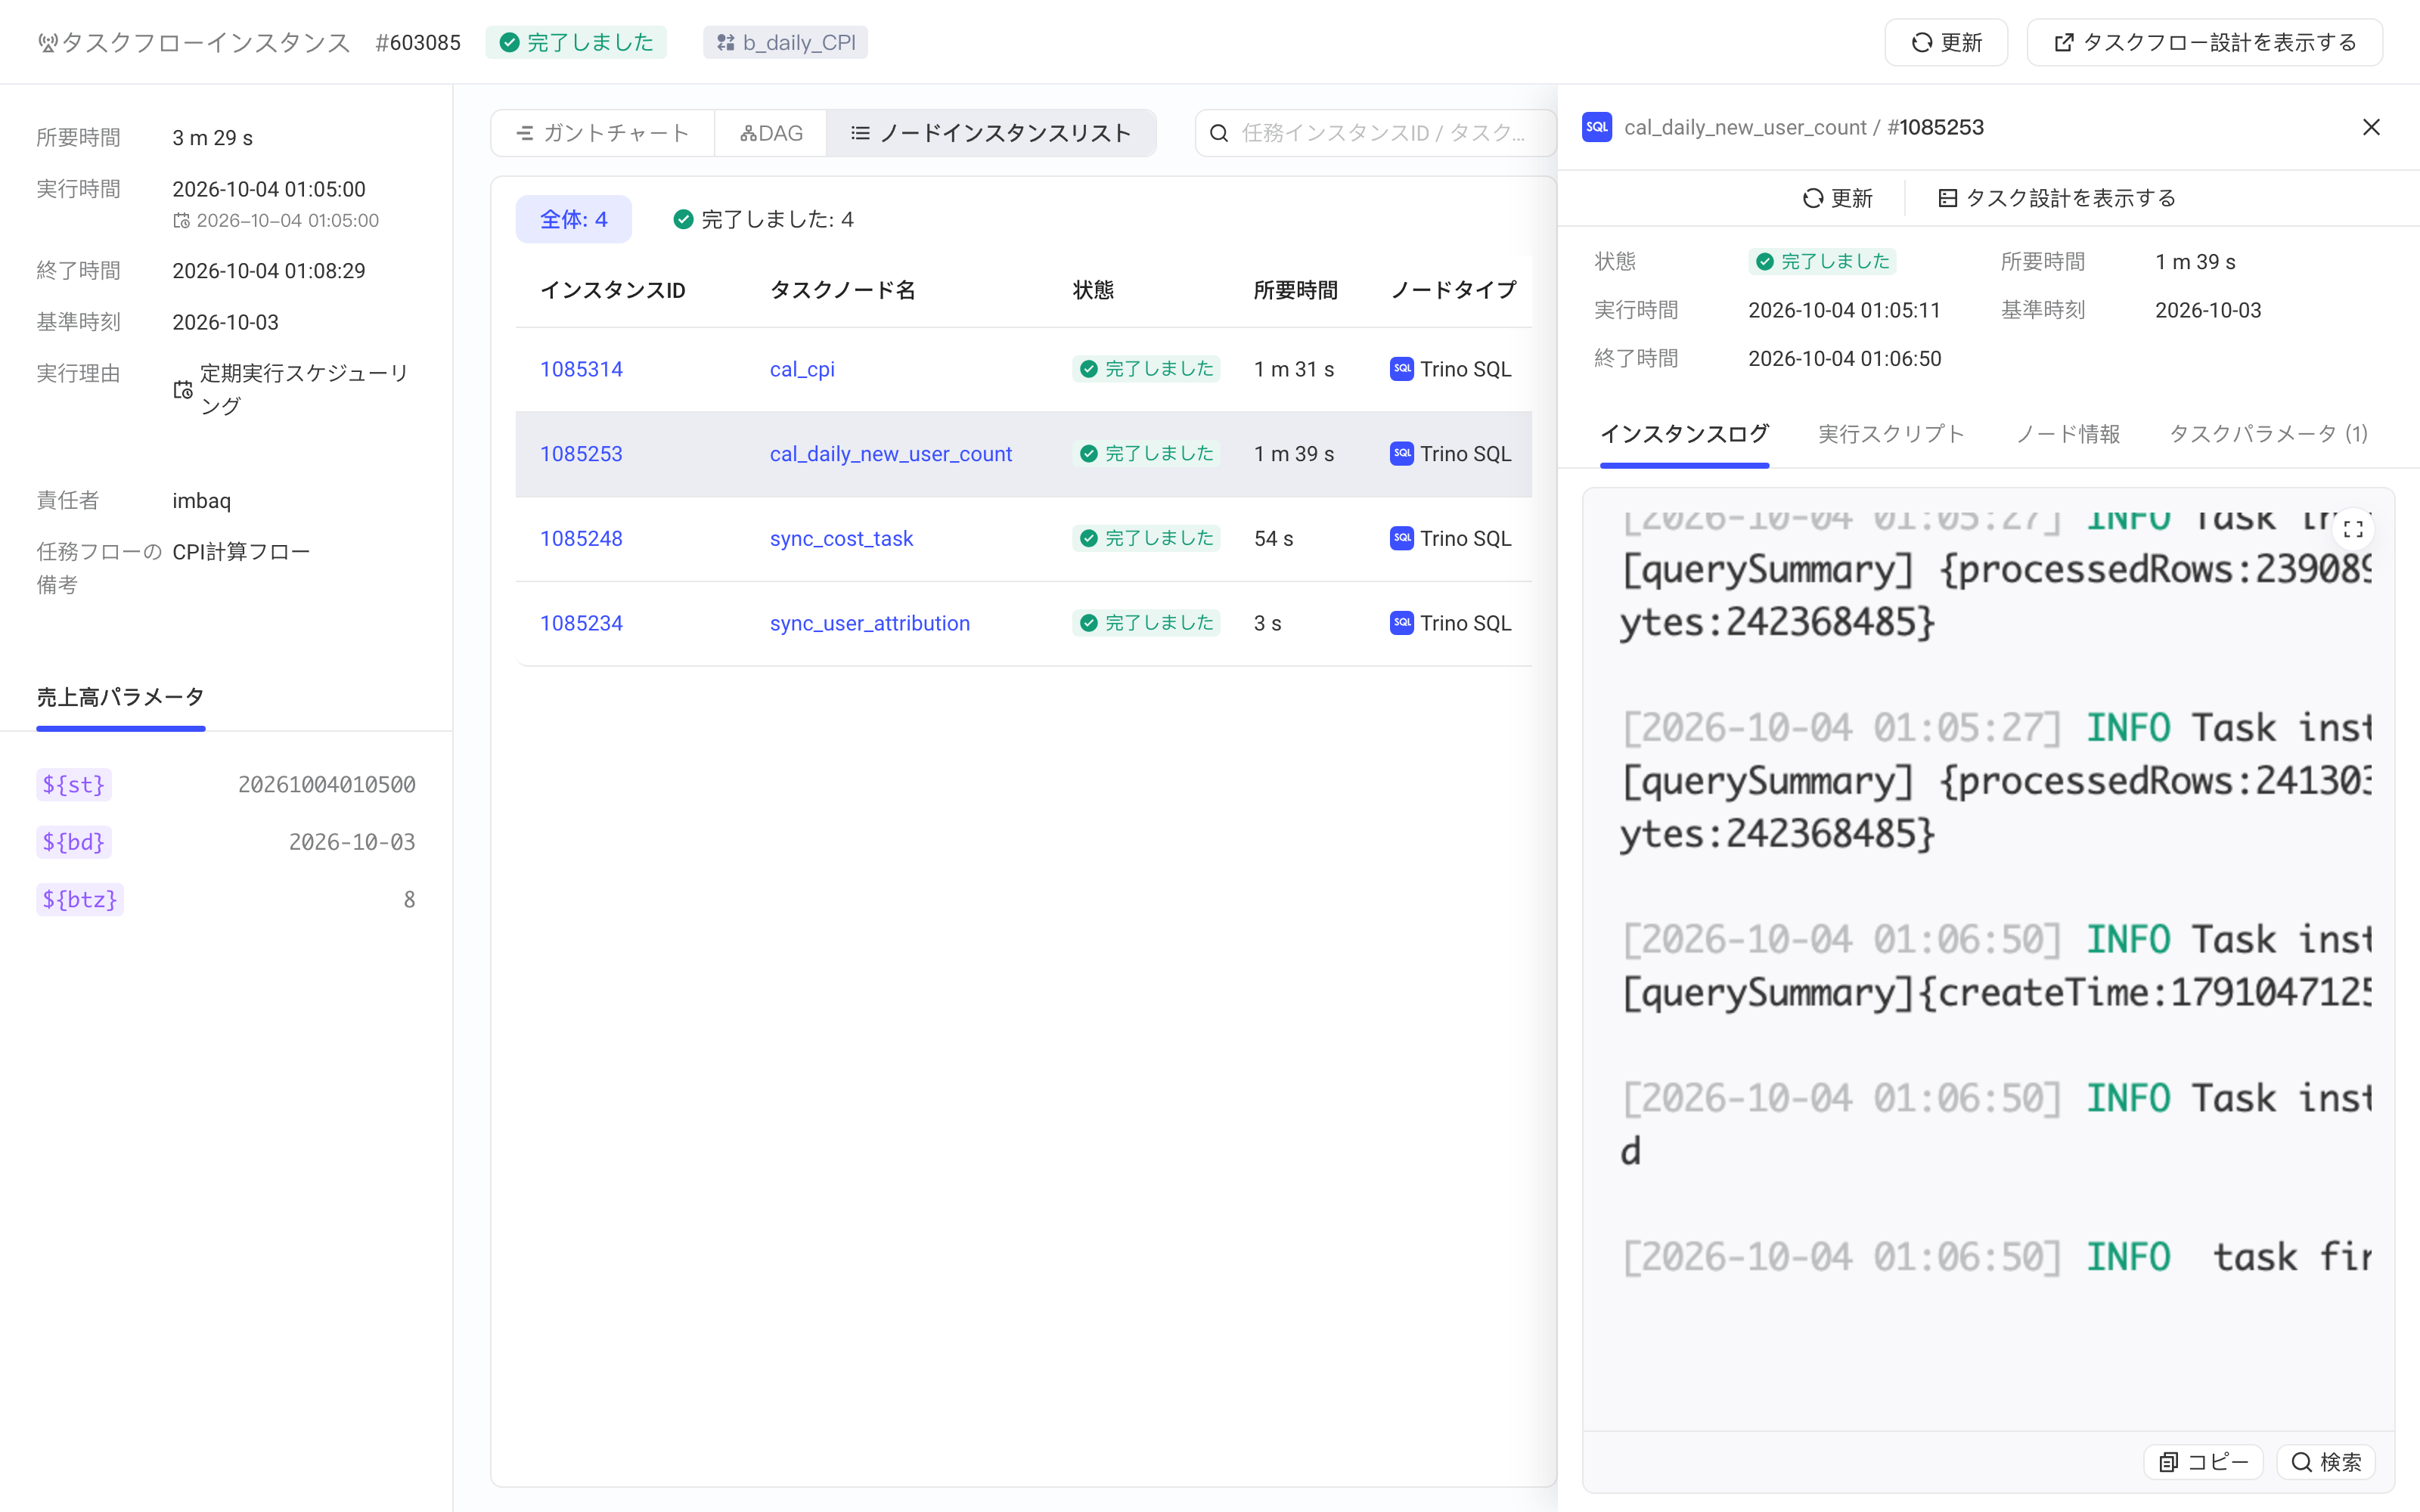The image size is (2420, 1512).
Task: Click status badge in sync_cost_task row
Action: tap(1146, 539)
